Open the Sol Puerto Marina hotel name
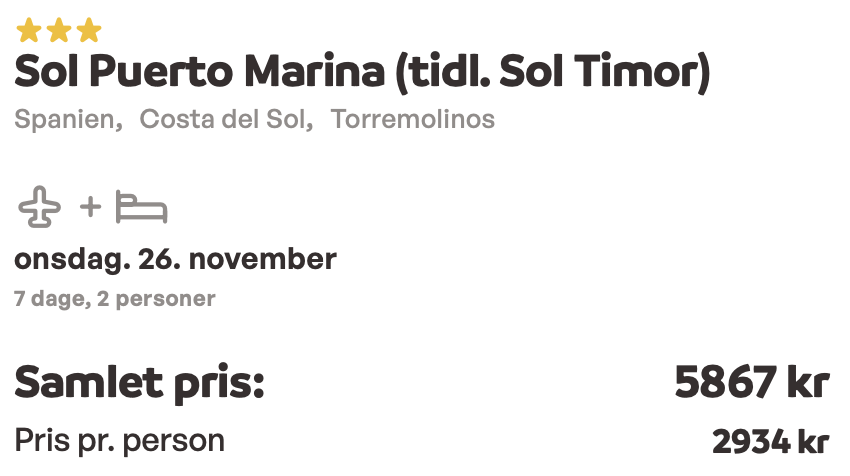 coord(199,71)
